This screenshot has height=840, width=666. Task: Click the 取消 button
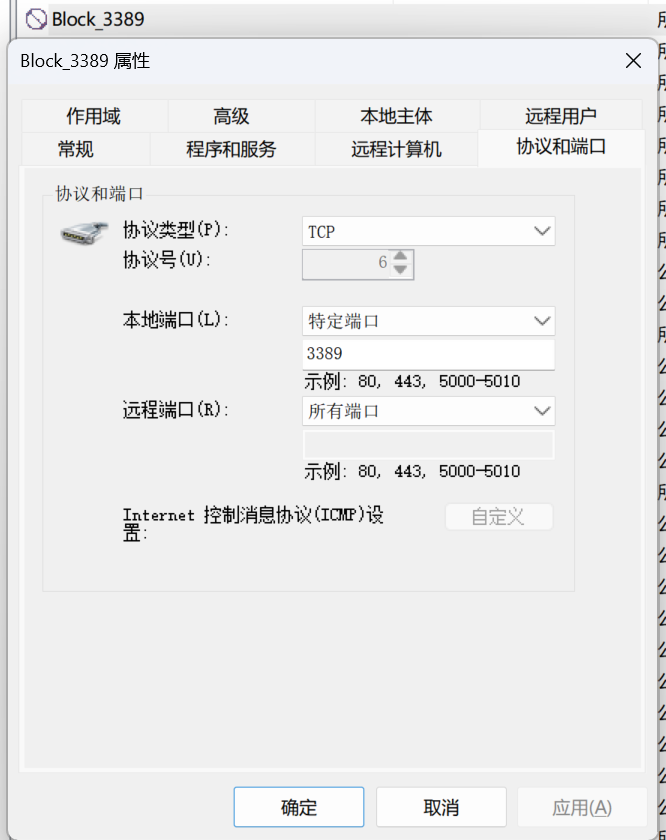[x=441, y=807]
